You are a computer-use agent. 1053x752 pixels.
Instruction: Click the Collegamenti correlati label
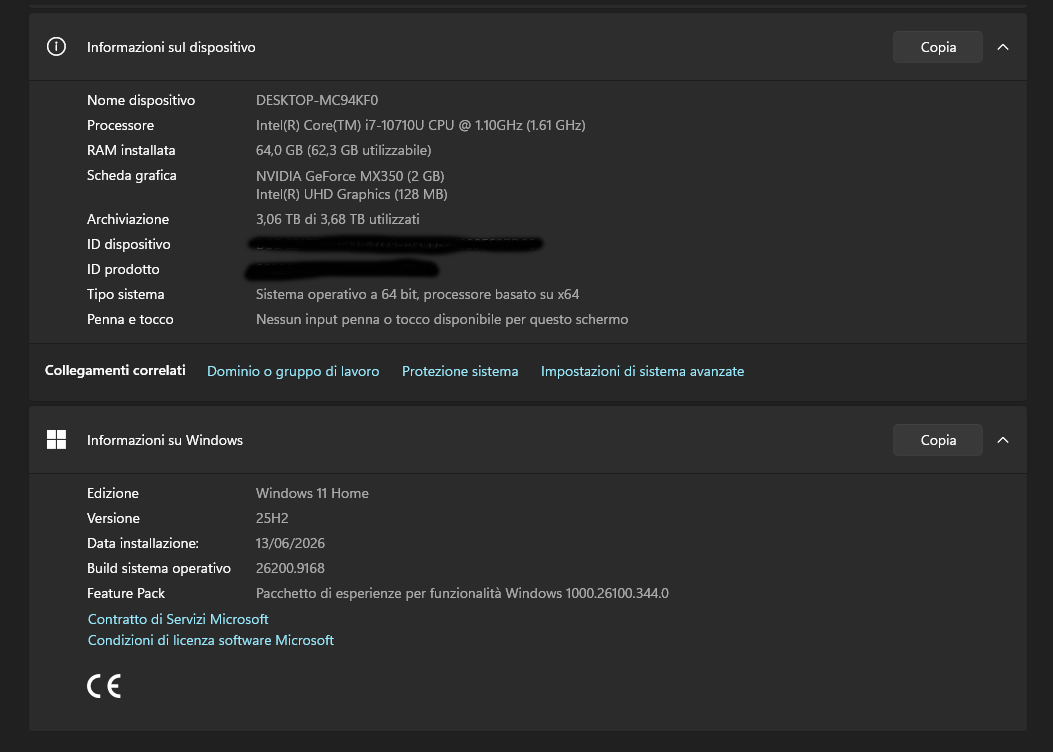(x=115, y=371)
